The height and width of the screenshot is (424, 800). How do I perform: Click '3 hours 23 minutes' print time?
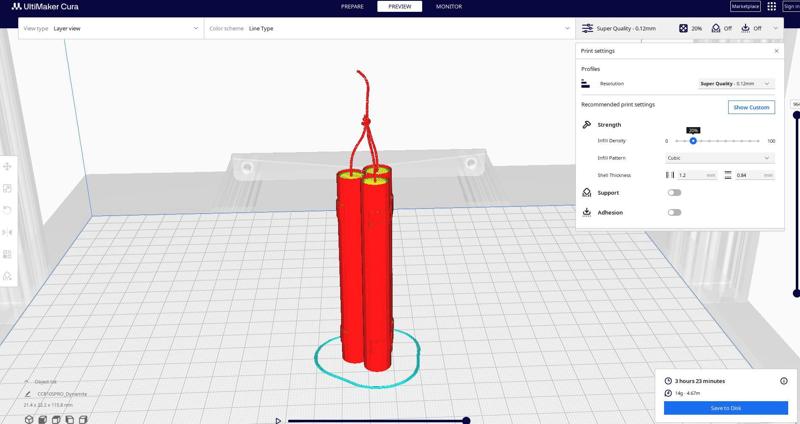coord(699,381)
